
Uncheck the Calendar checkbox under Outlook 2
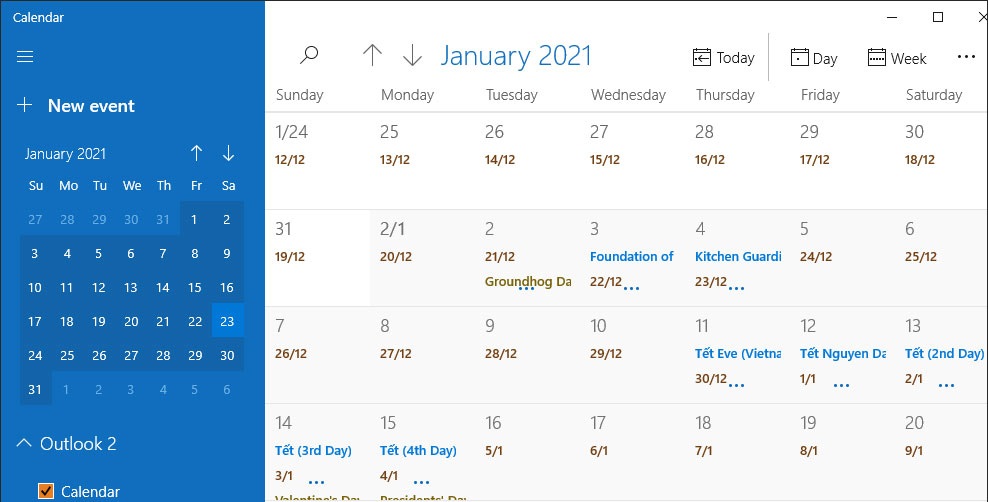(x=45, y=491)
